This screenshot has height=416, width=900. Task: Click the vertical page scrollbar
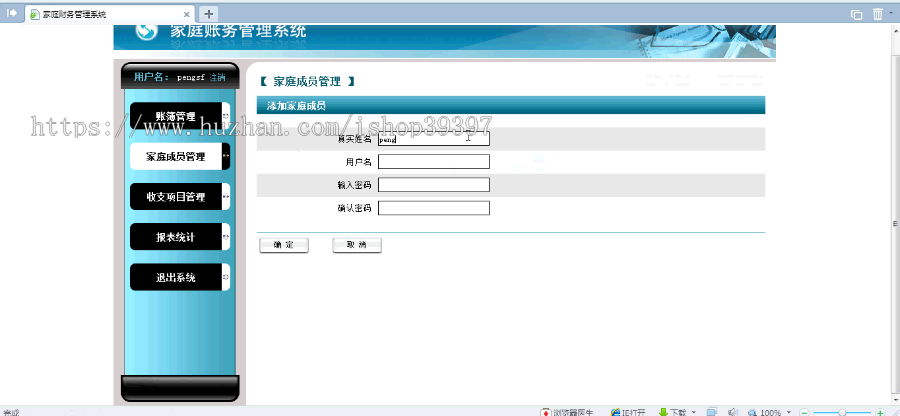[895, 223]
